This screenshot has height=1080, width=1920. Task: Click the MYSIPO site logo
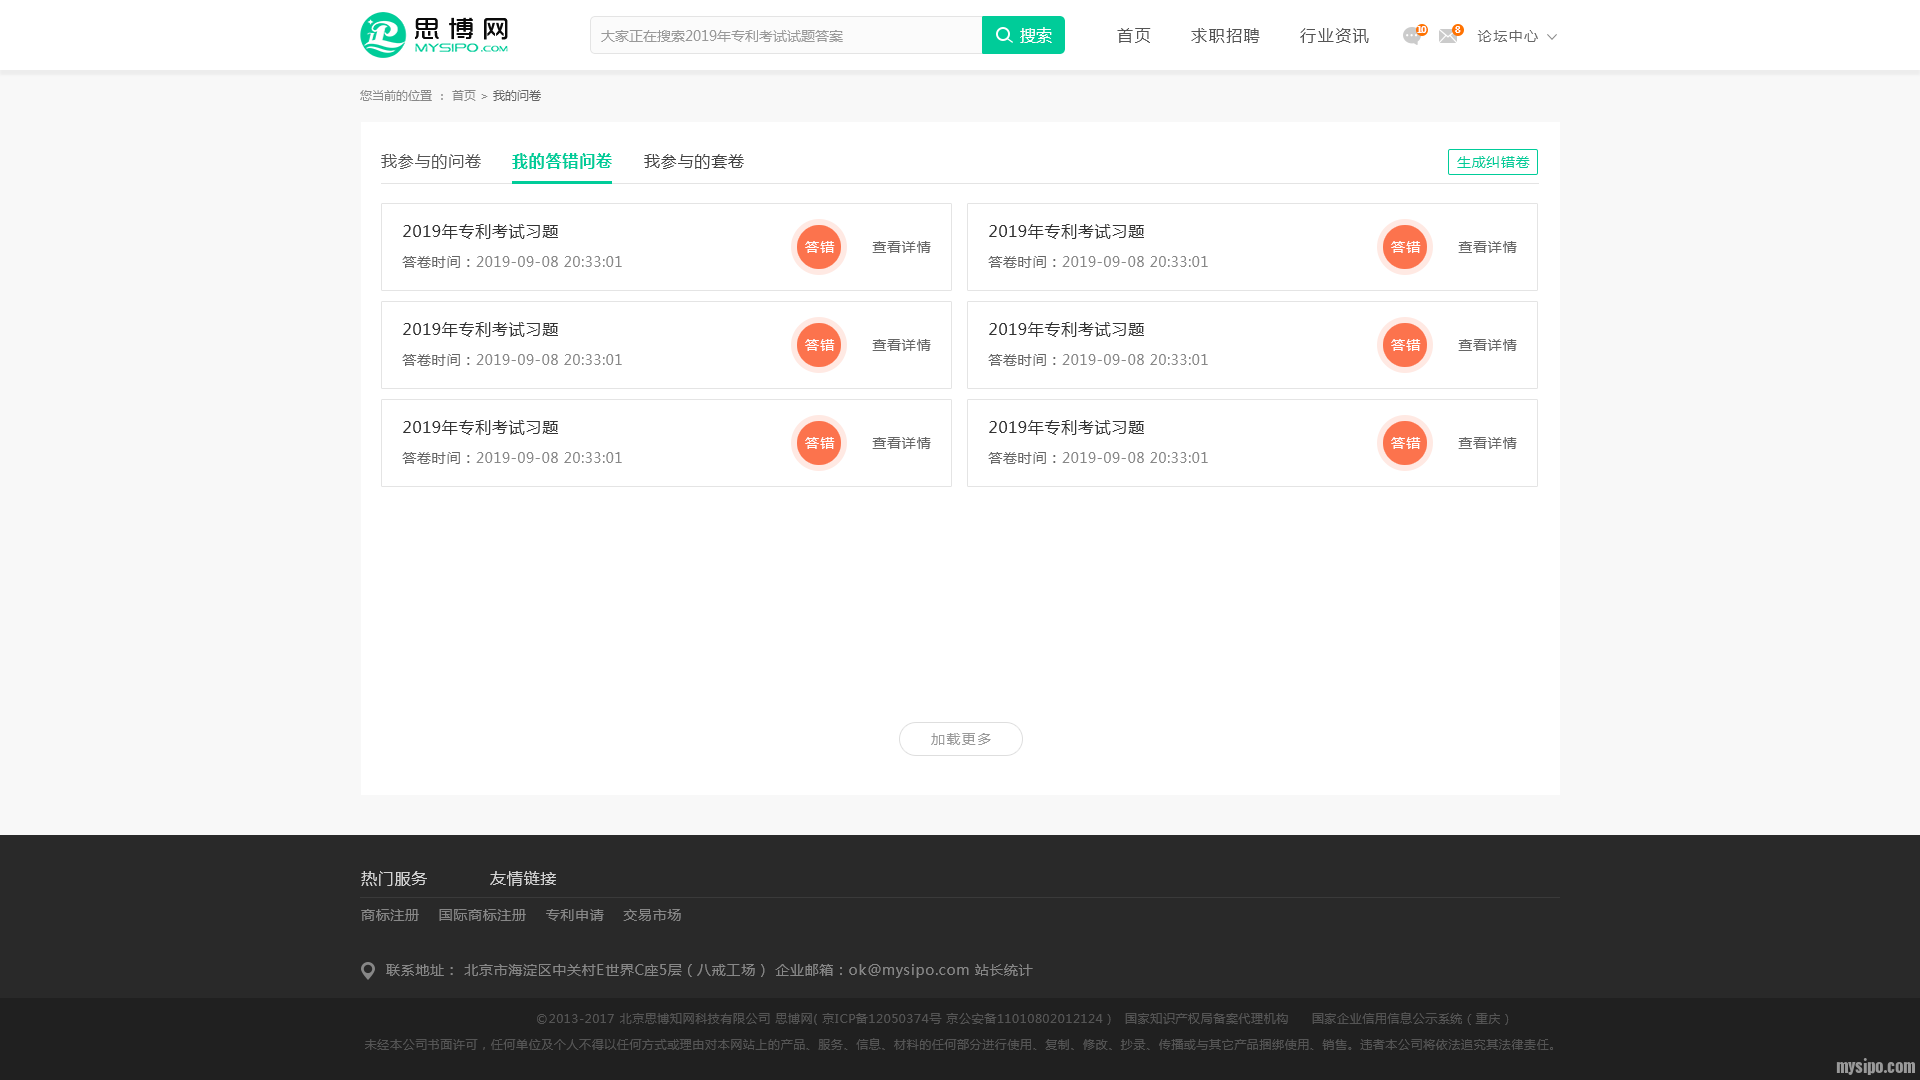tap(434, 35)
